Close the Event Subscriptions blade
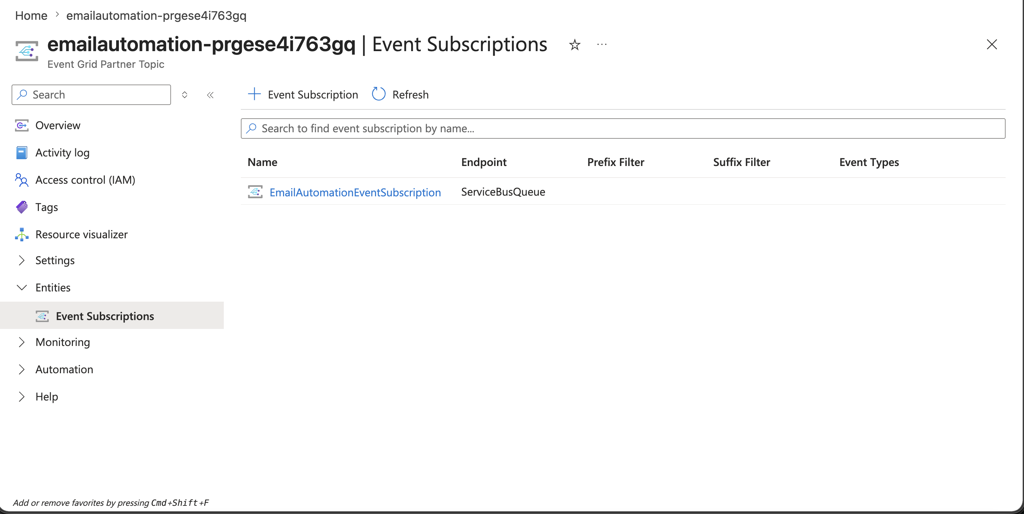This screenshot has width=1024, height=514. (x=991, y=44)
